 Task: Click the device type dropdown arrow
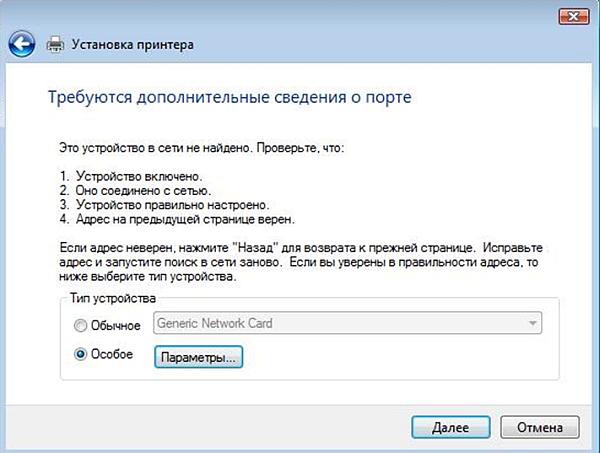(530, 323)
